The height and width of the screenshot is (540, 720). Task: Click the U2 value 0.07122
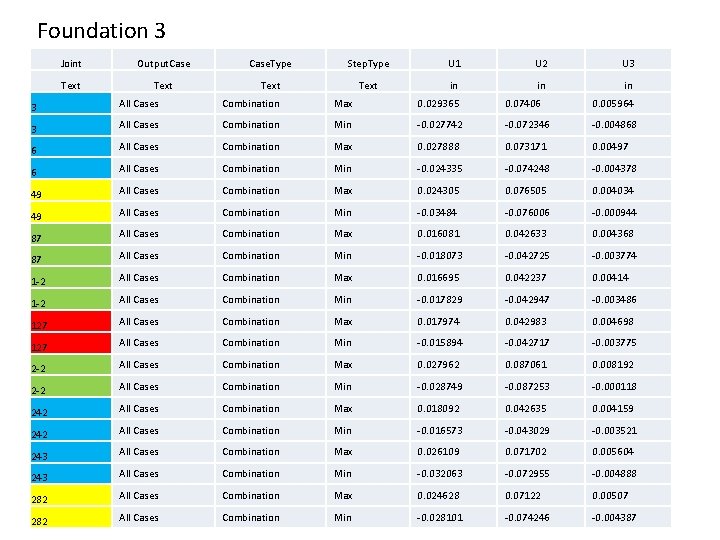point(521,496)
